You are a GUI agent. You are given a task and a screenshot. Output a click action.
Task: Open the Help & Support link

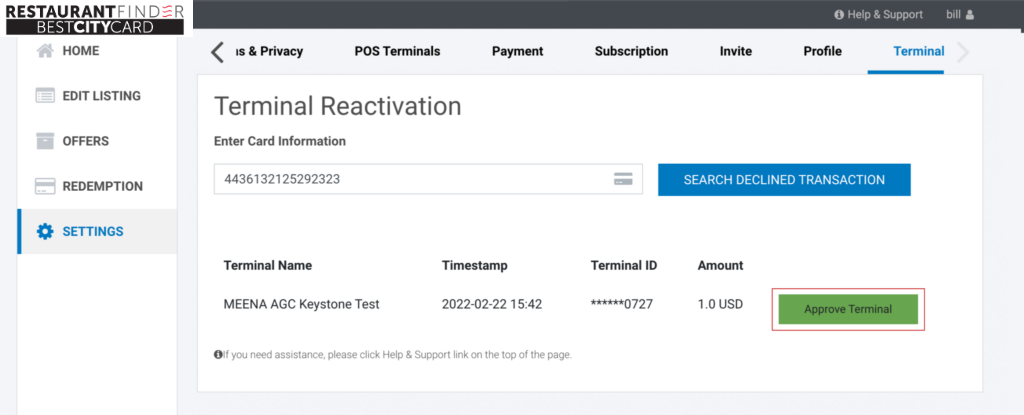884,15
